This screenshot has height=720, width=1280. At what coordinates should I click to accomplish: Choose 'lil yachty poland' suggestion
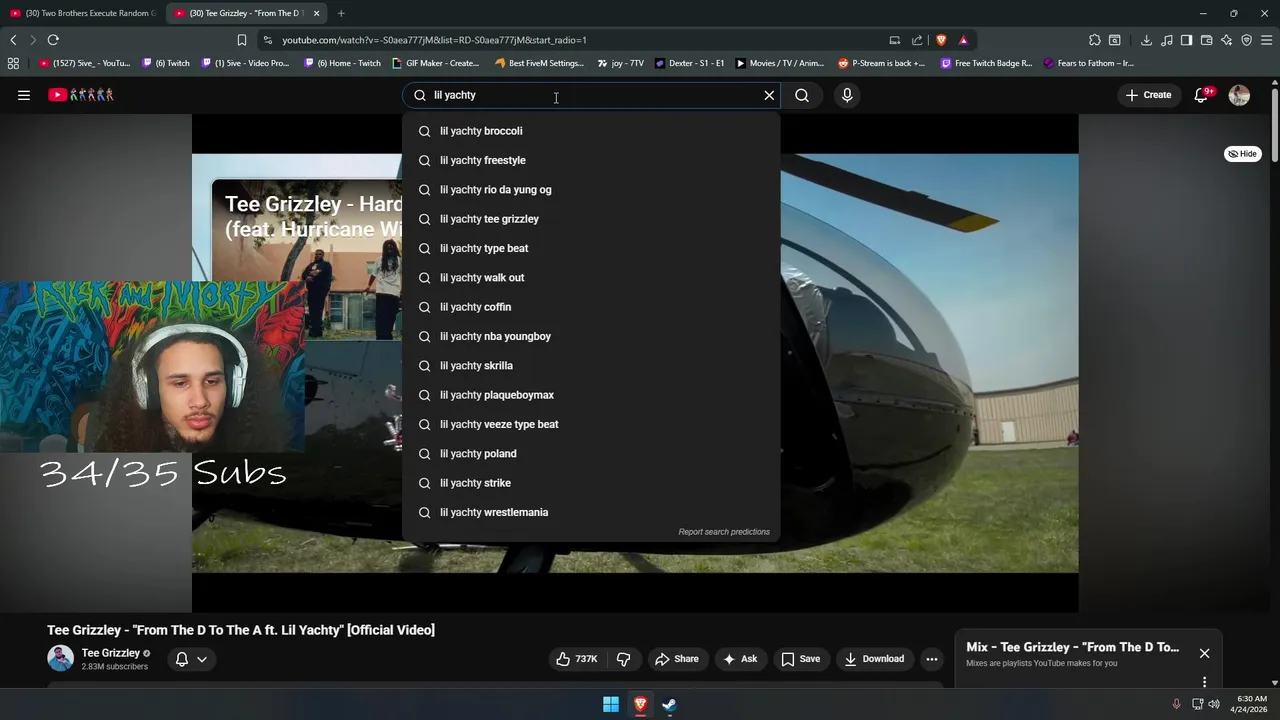(590, 454)
